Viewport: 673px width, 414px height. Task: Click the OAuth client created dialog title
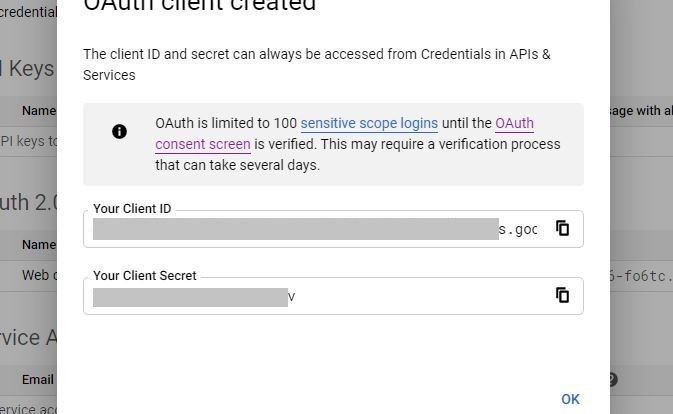coord(200,4)
